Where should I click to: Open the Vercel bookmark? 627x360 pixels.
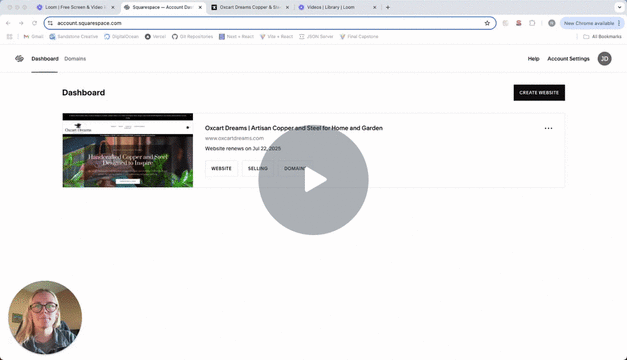pos(155,36)
